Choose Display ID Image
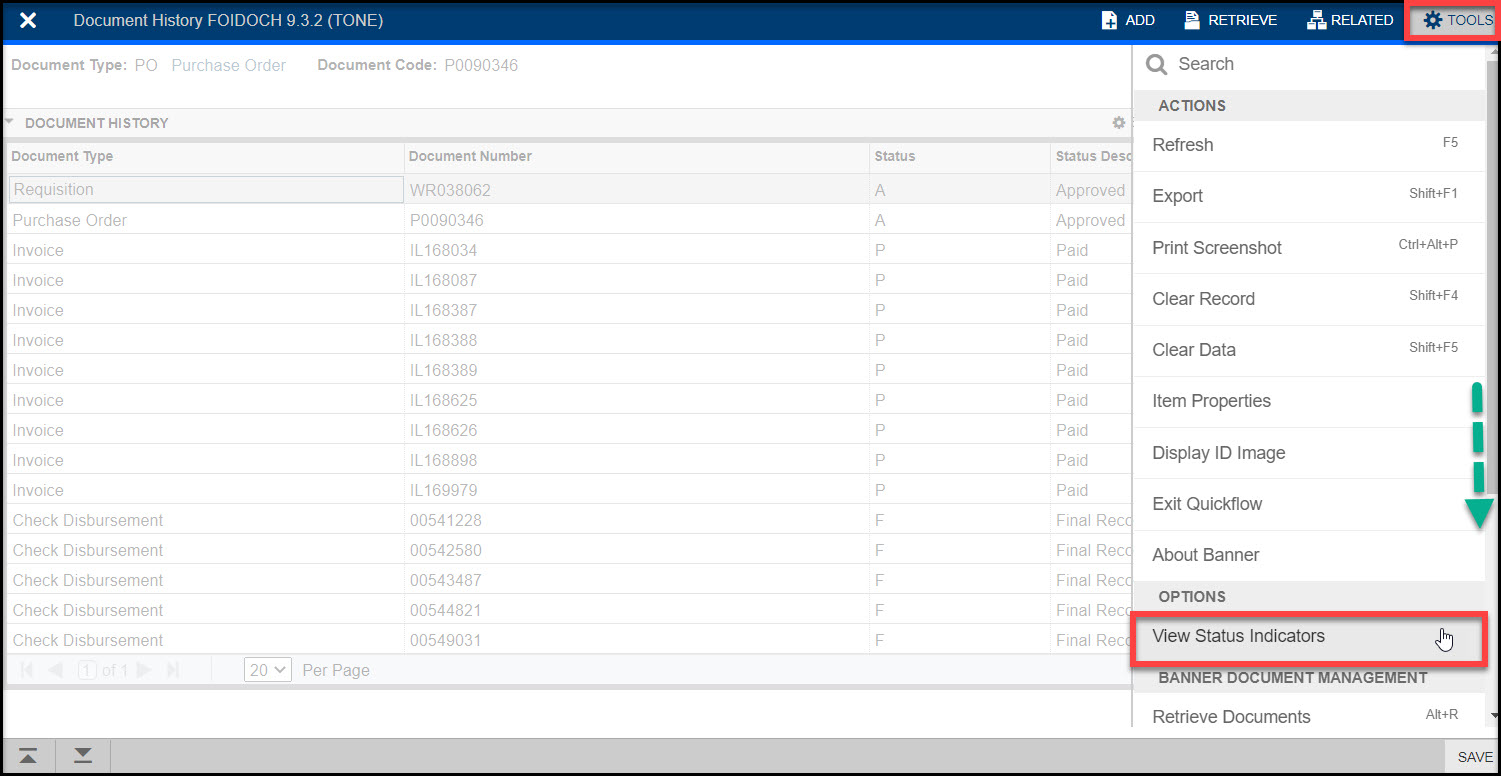Viewport: 1501px width, 776px height. (x=1308, y=453)
